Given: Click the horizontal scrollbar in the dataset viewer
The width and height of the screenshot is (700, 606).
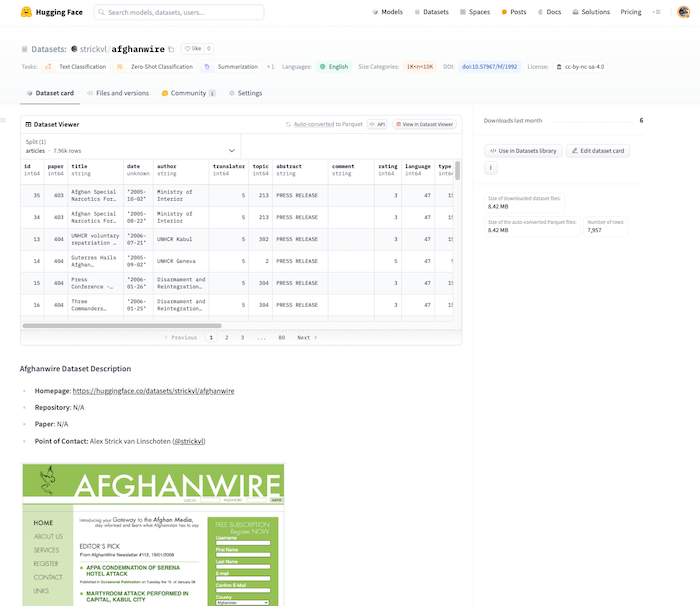Looking at the screenshot, I should [x=120, y=325].
